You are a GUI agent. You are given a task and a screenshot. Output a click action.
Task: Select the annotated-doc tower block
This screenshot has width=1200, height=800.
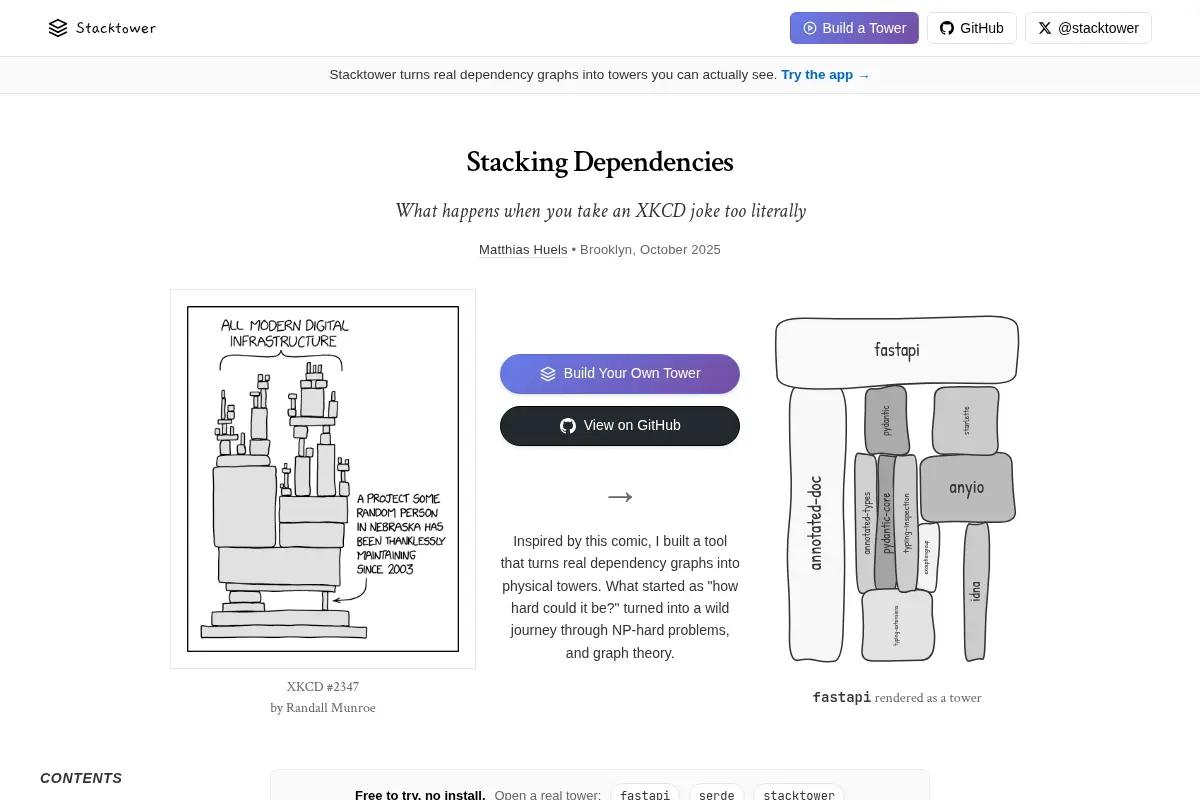pyautogui.click(x=817, y=523)
